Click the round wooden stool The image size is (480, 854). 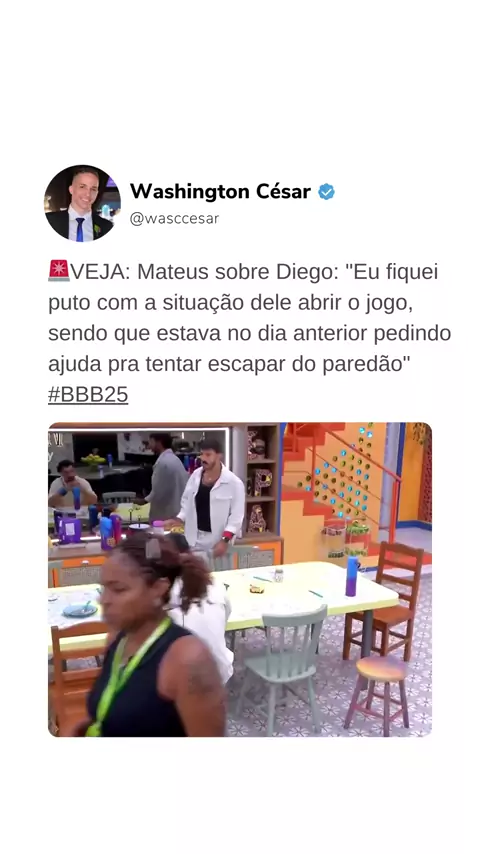pyautogui.click(x=380, y=690)
